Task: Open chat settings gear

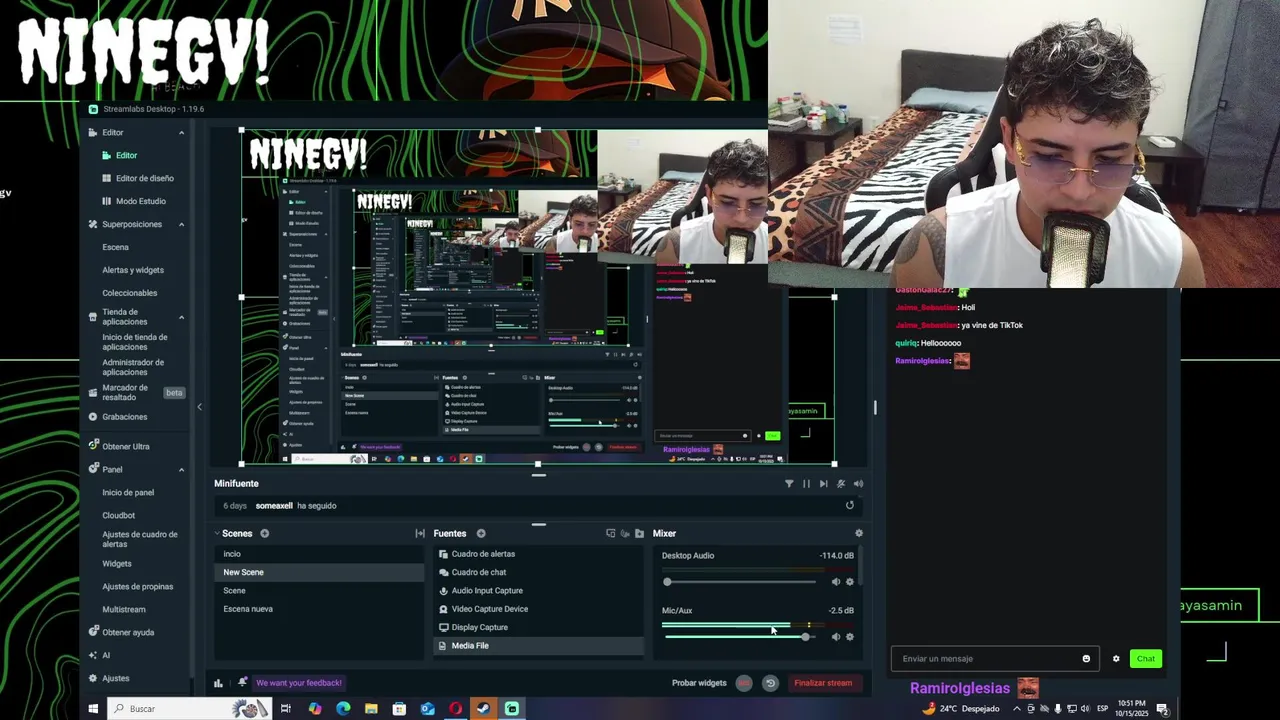Action: [x=1116, y=658]
